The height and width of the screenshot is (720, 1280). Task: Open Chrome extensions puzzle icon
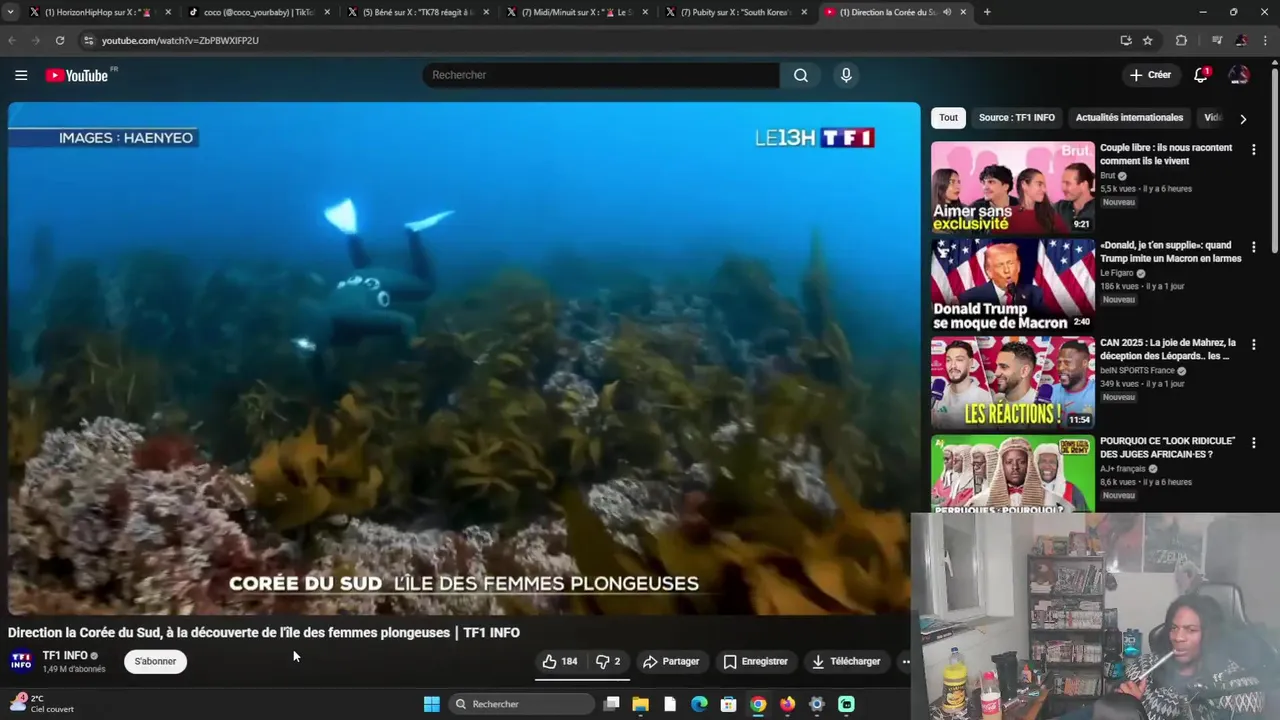1181,40
